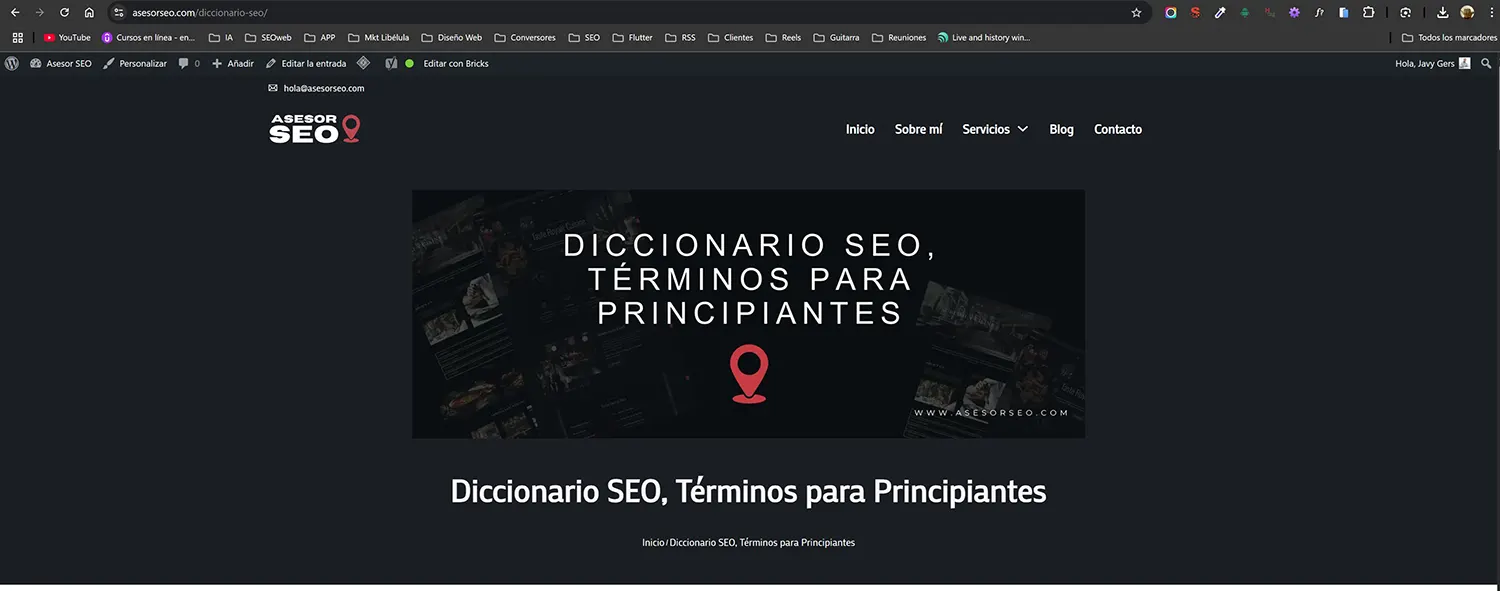1500x591 pixels.
Task: Click the site search icon near Hola, Javy Gers
Action: 1486,63
